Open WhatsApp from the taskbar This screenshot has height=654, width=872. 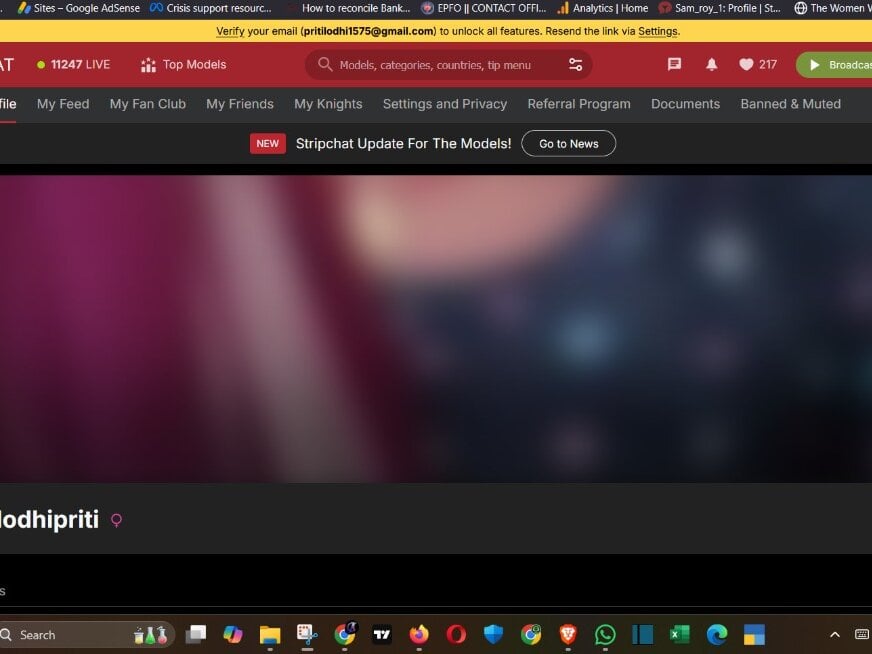605,634
